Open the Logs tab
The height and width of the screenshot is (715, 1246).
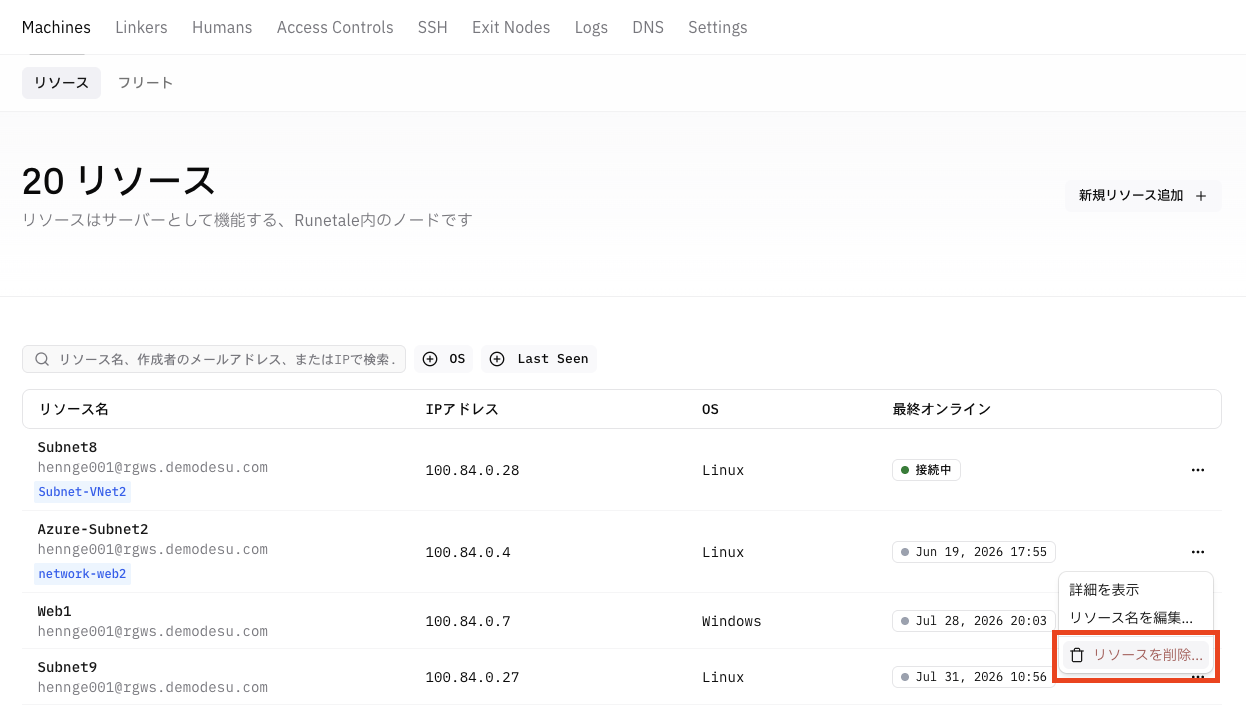[591, 27]
